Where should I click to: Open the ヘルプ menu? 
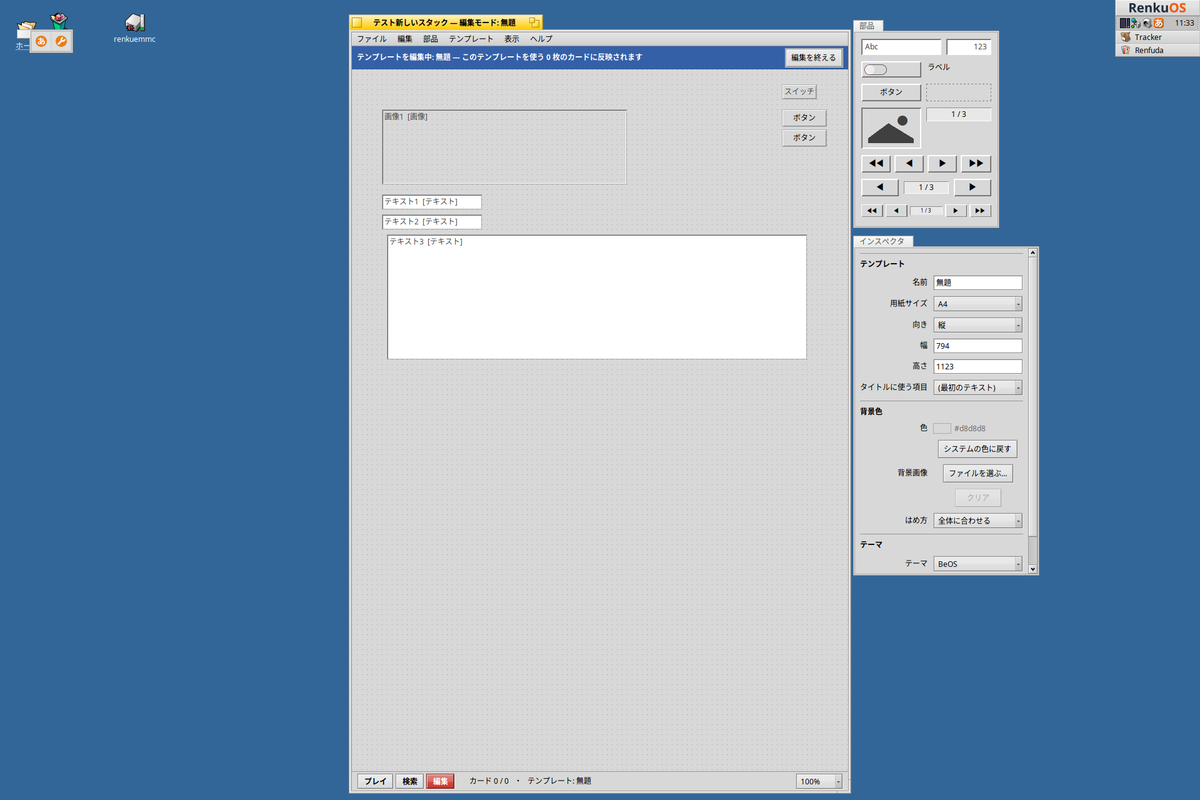(541, 38)
